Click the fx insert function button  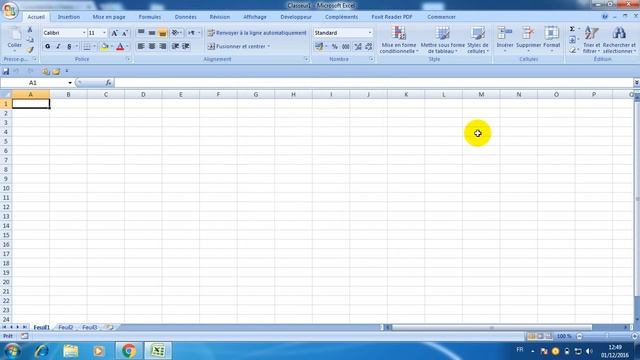[108, 83]
